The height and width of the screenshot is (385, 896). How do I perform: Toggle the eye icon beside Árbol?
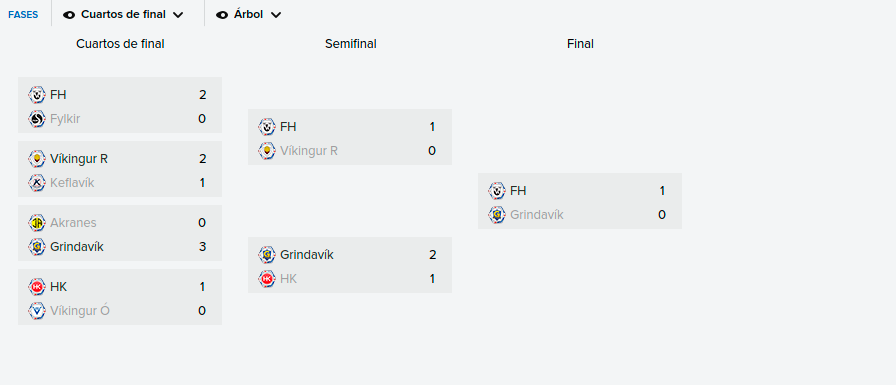(x=222, y=15)
